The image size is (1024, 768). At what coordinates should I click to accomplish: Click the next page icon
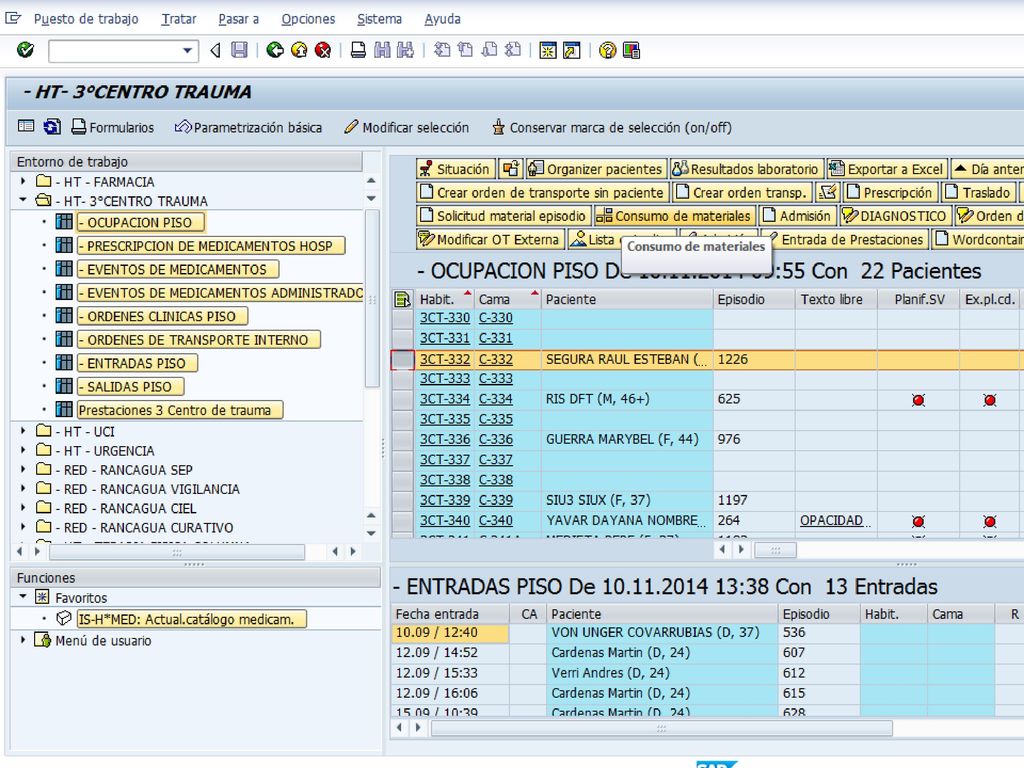tap(489, 50)
